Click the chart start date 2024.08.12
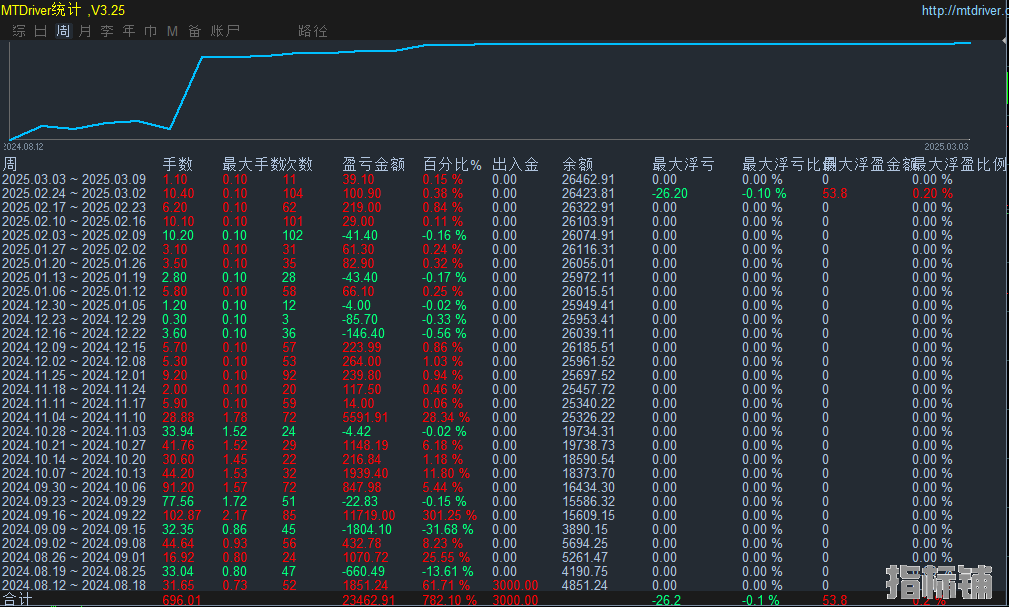Image resolution: width=1009 pixels, height=607 pixels. (x=23, y=147)
